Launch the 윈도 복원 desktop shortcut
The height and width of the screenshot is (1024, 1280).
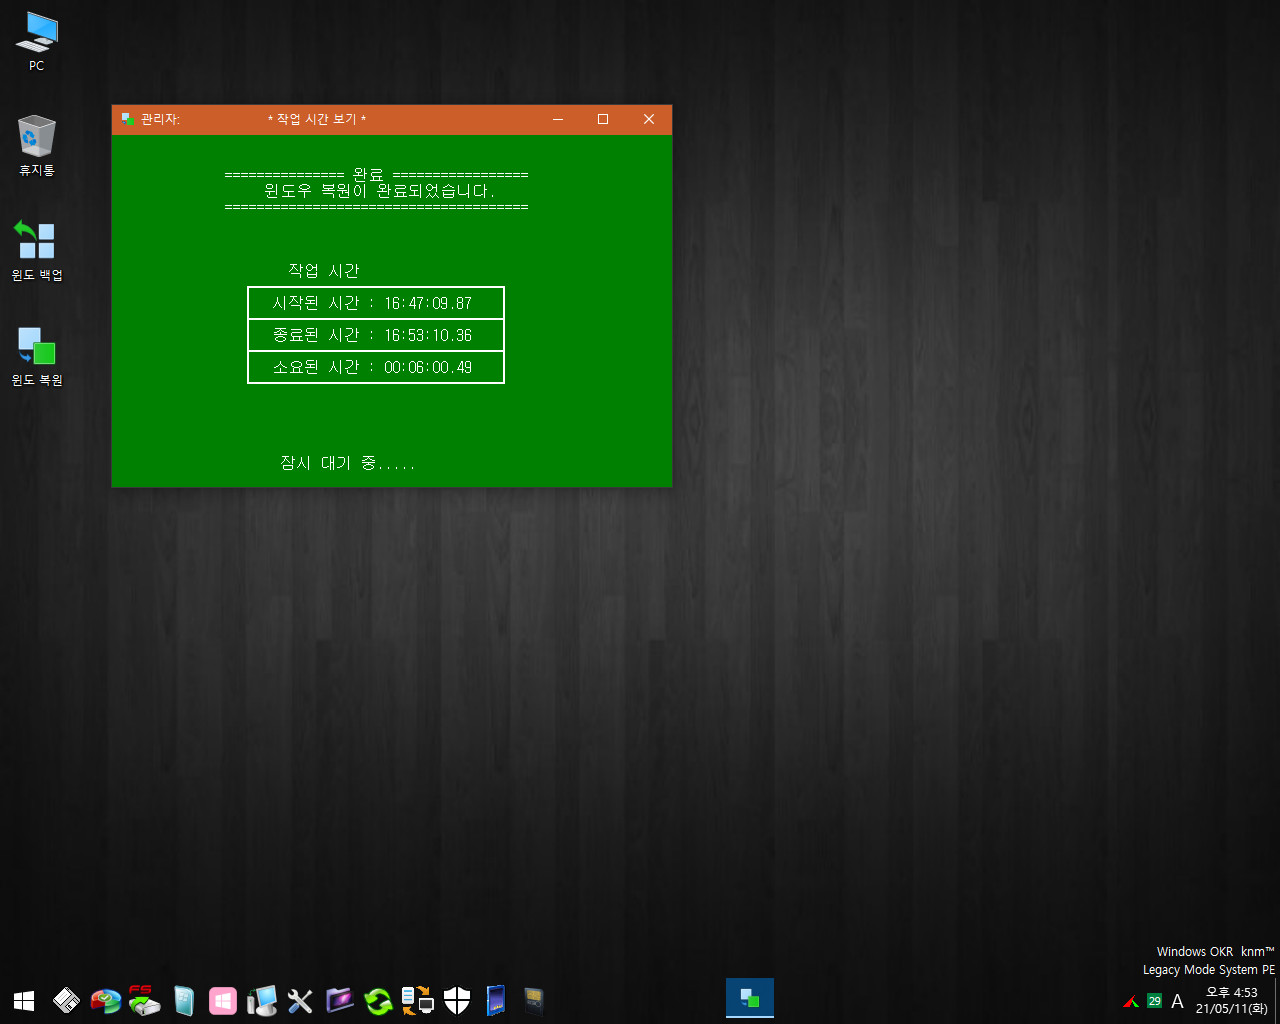(x=37, y=355)
